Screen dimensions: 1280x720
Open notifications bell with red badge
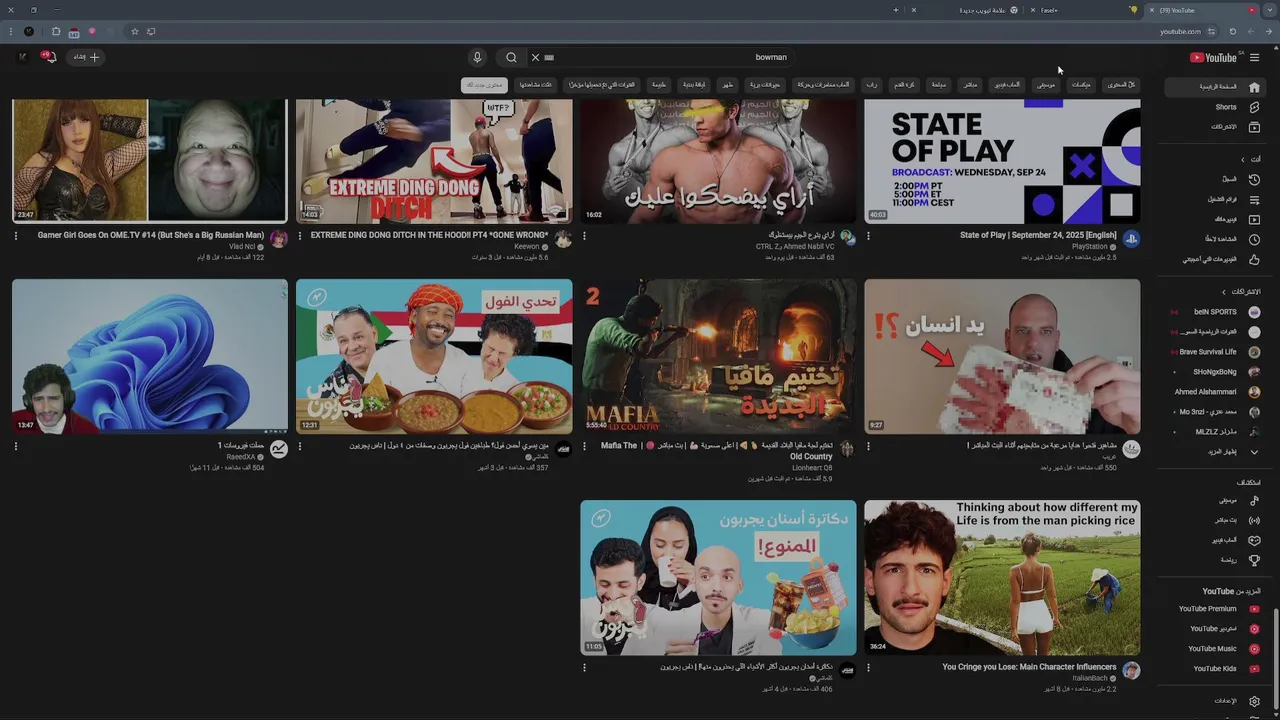48,57
